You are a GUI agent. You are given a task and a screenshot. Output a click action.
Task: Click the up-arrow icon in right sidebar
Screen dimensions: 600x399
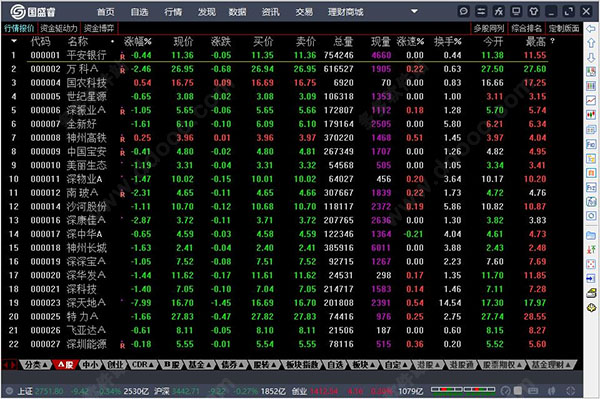tap(591, 43)
